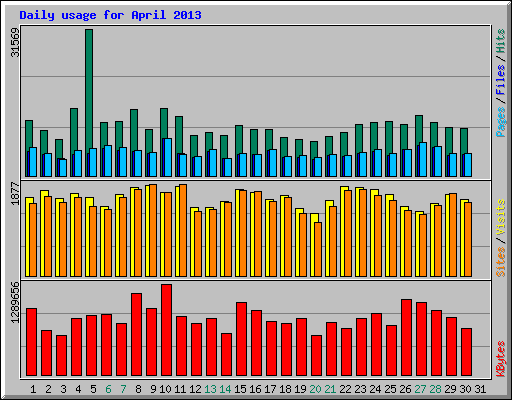Screen dimensions: 512x400
Task: Select green weekend day label 20
Action: 315,389
